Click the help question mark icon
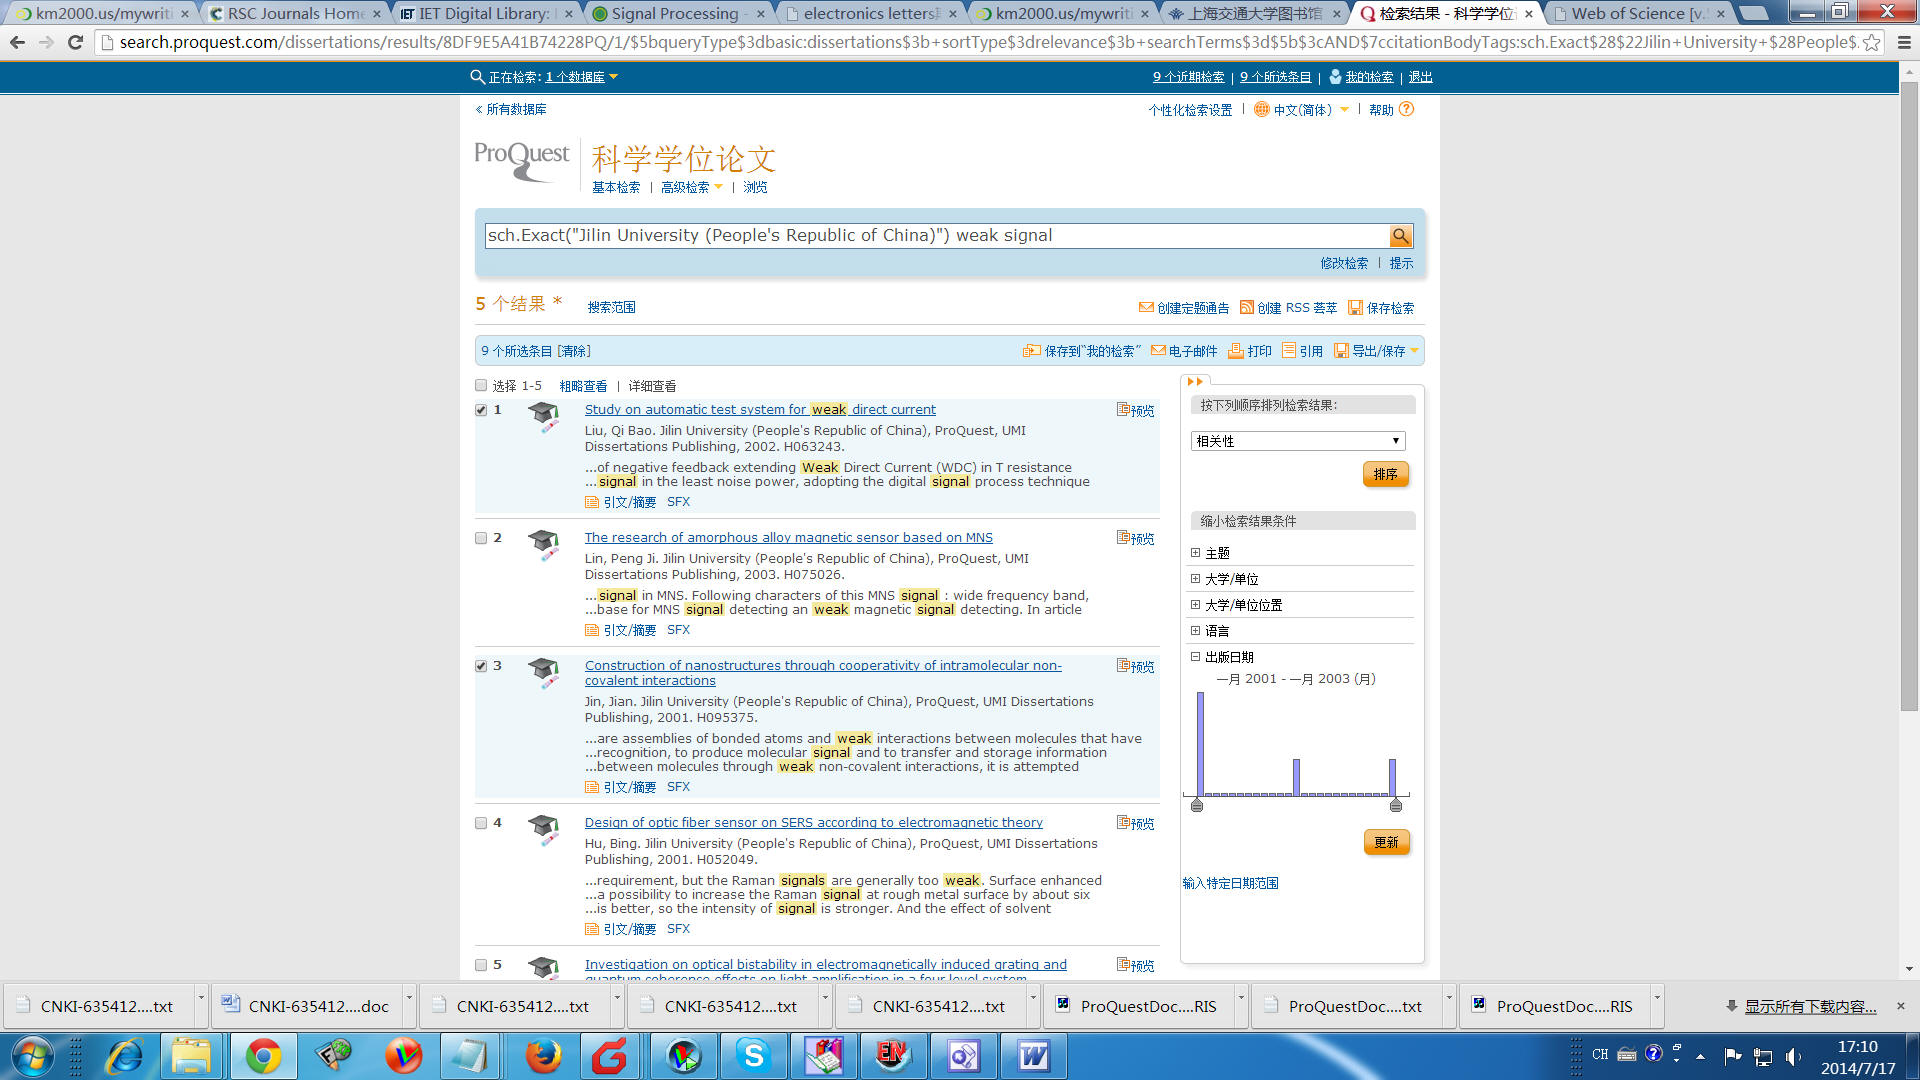 point(1406,109)
